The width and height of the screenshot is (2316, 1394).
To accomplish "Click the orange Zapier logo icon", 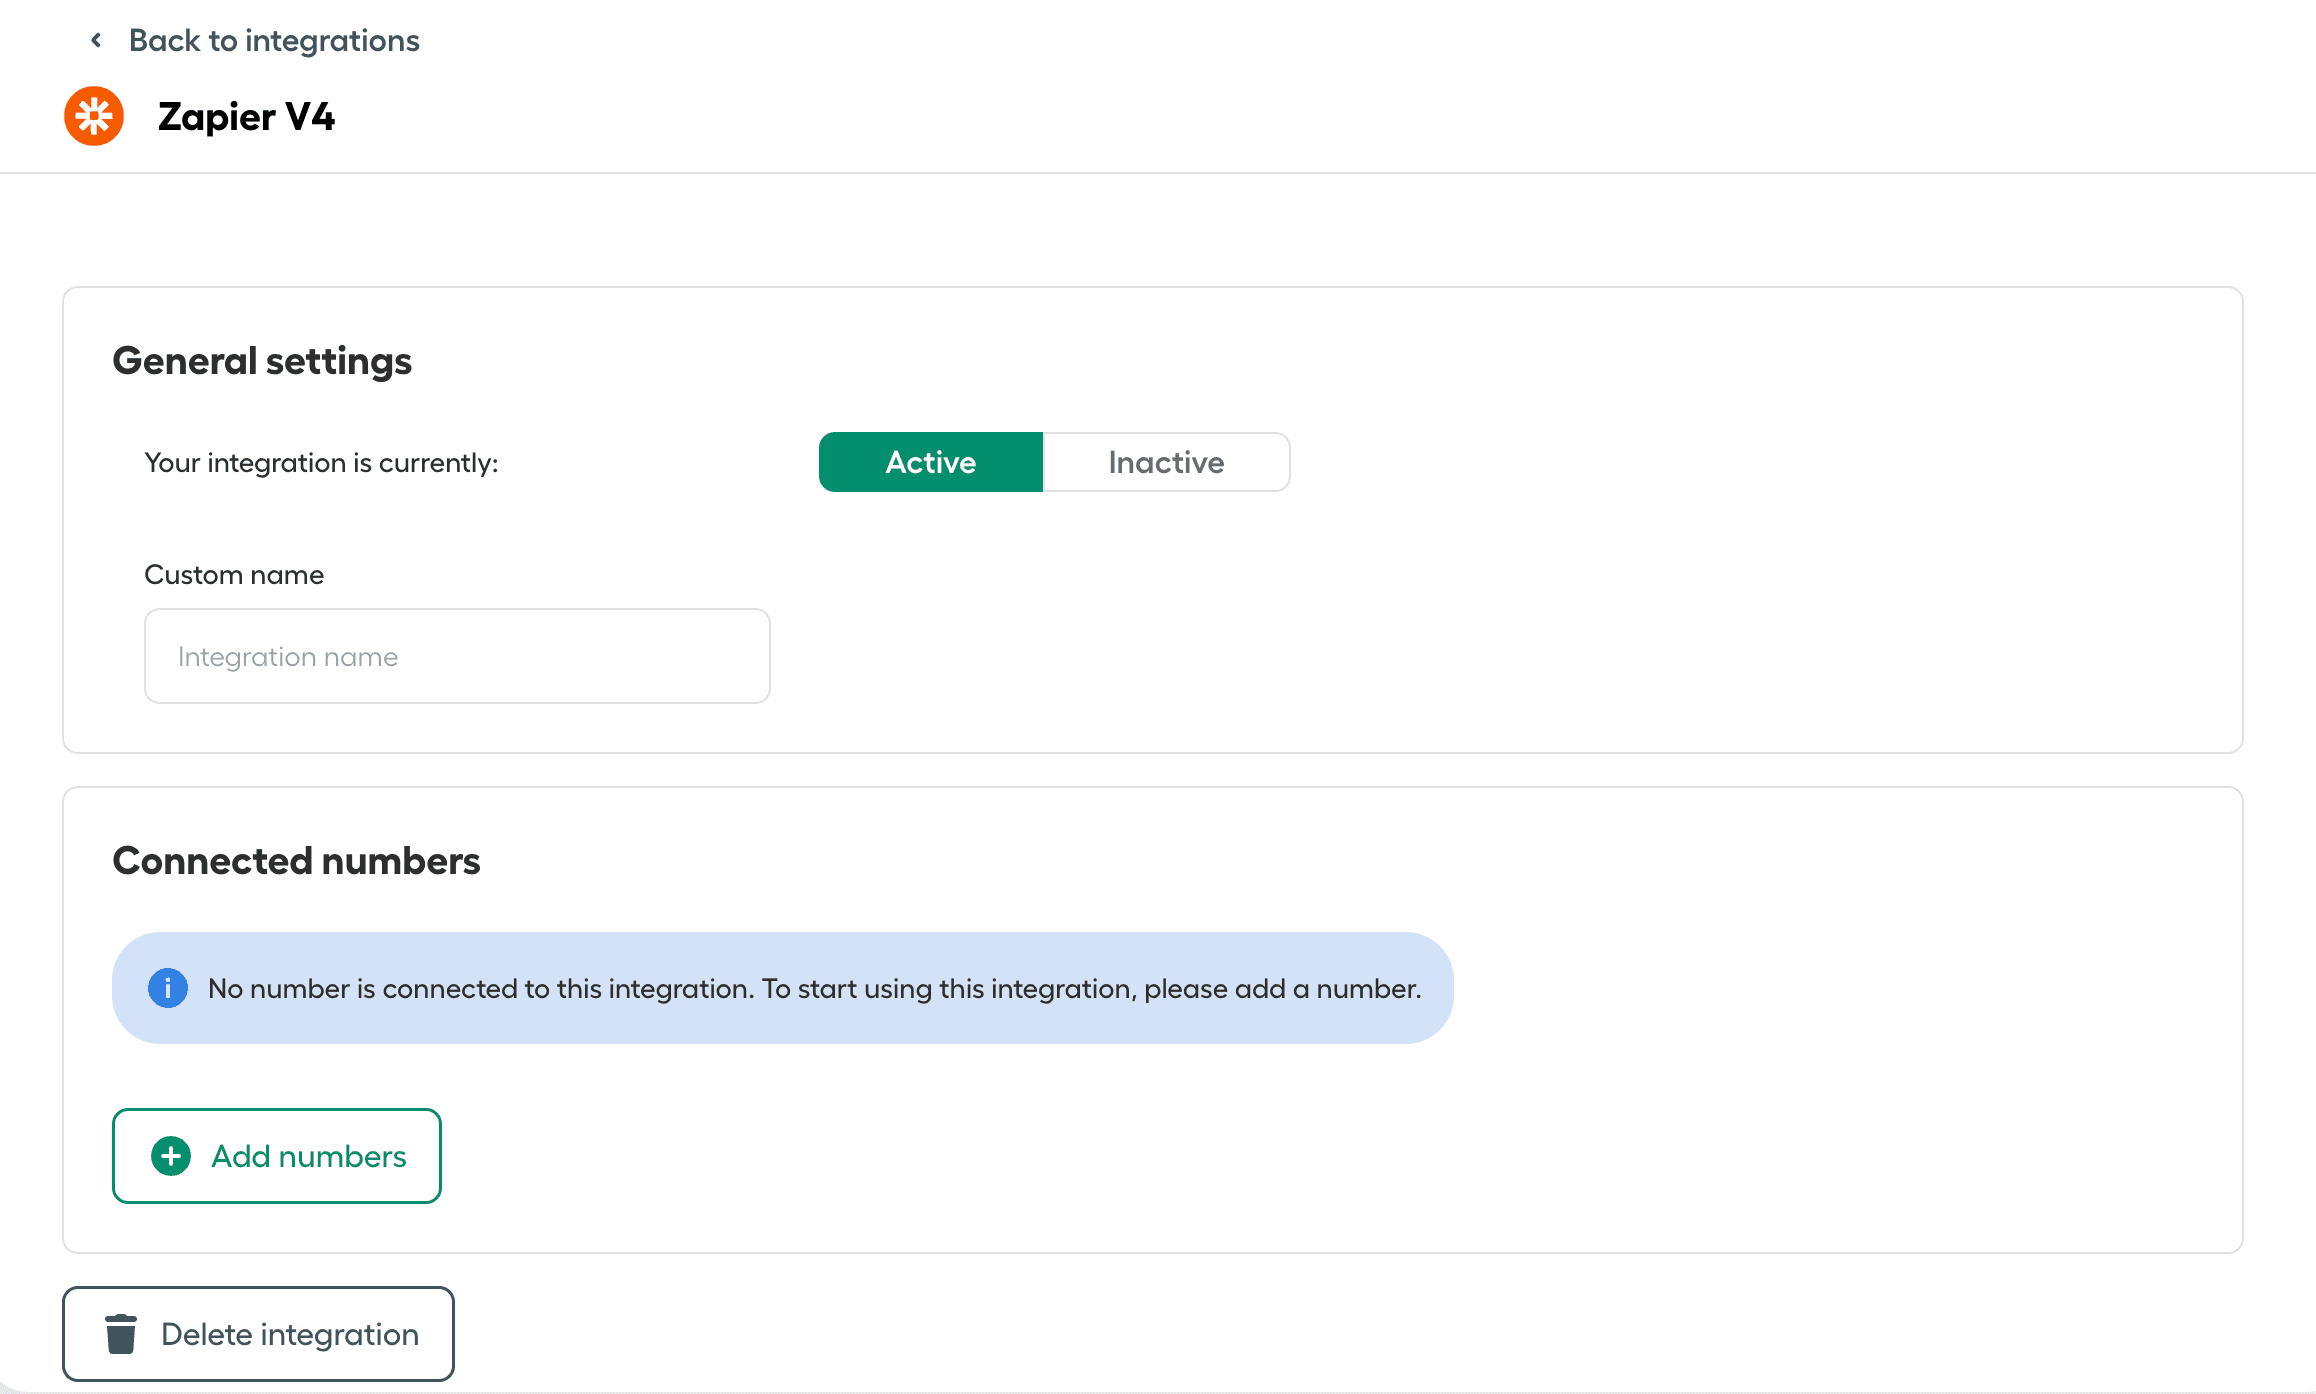I will point(94,116).
